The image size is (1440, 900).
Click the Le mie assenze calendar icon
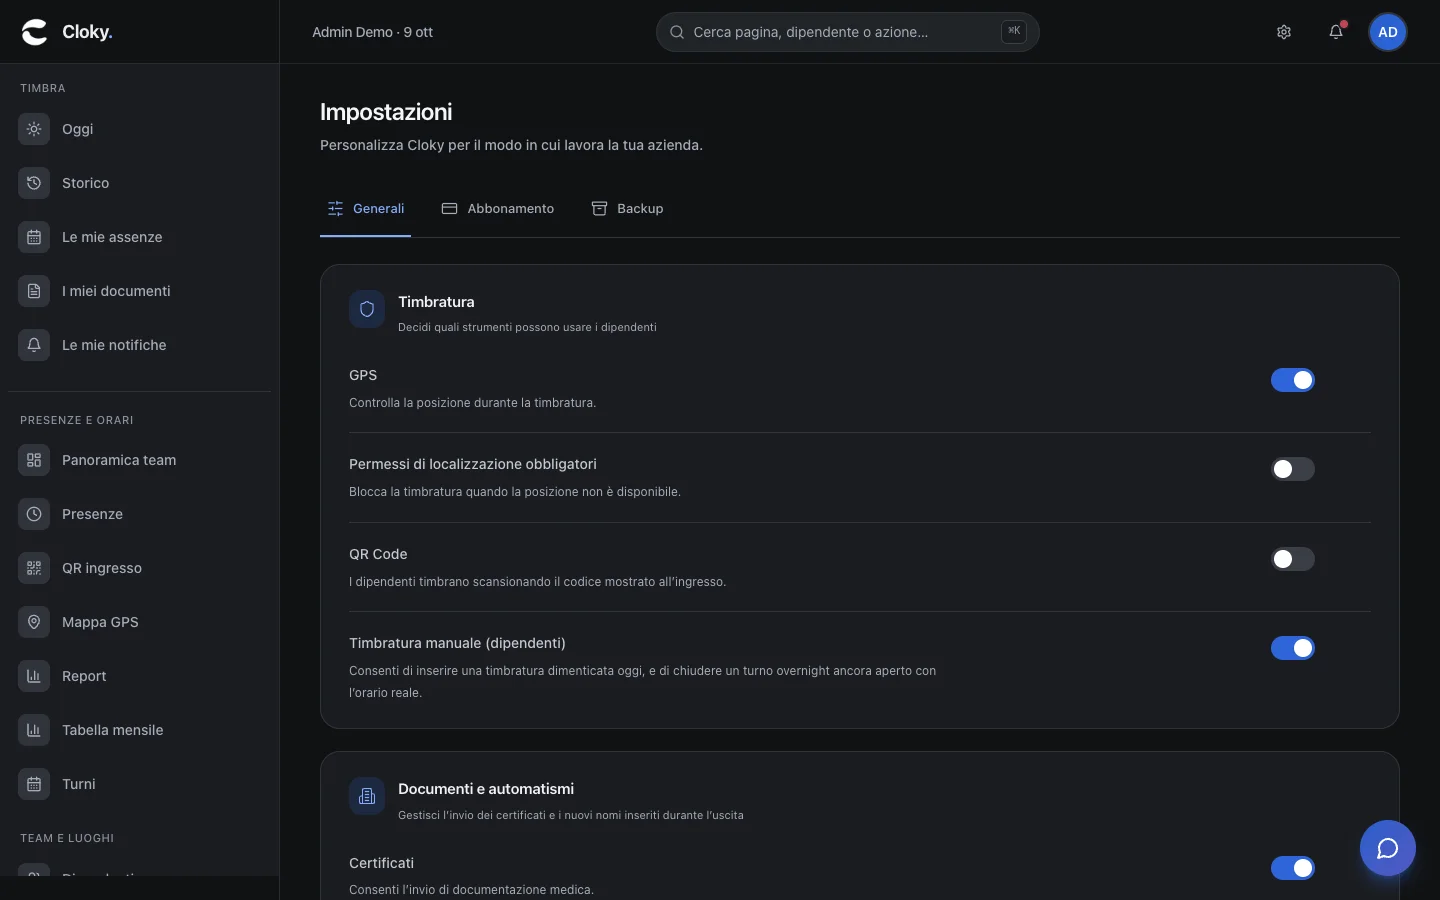[x=34, y=237]
